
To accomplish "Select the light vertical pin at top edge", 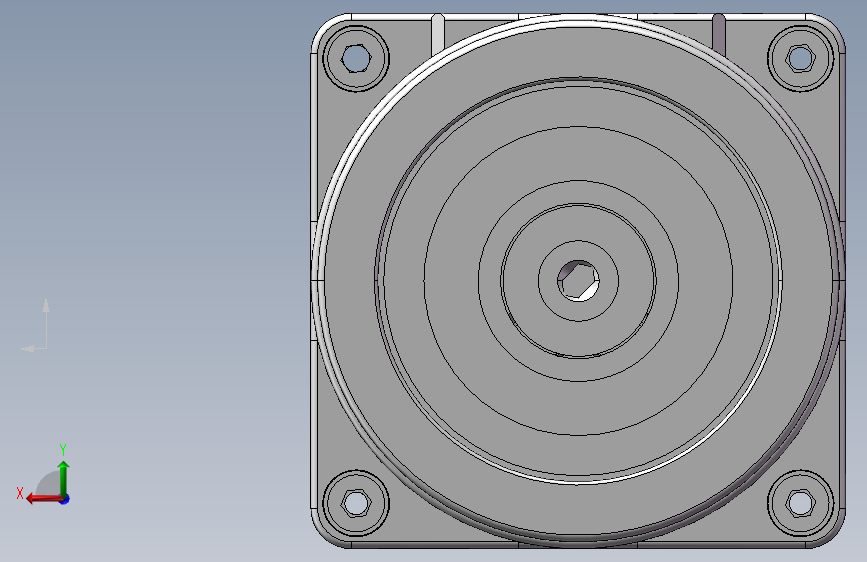I will click(x=437, y=34).
